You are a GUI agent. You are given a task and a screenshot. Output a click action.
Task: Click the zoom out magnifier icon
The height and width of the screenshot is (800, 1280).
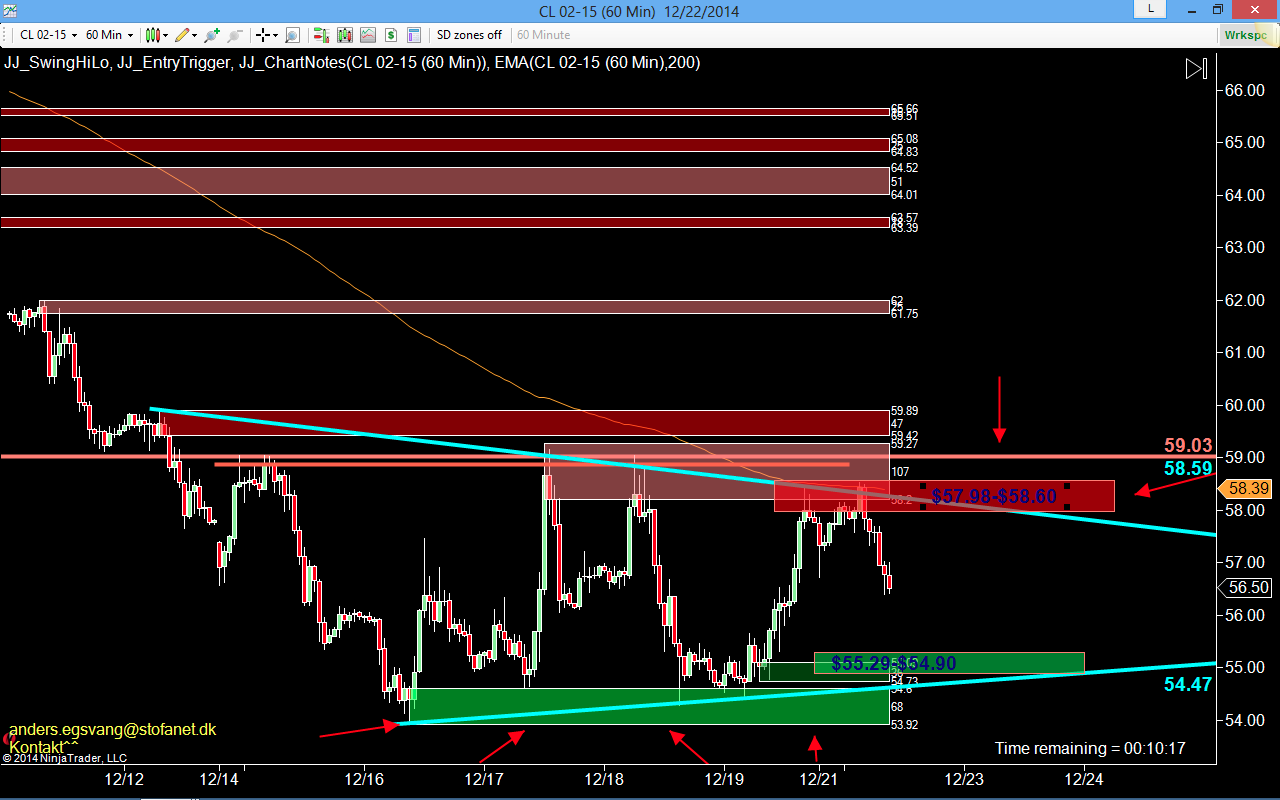coord(236,35)
